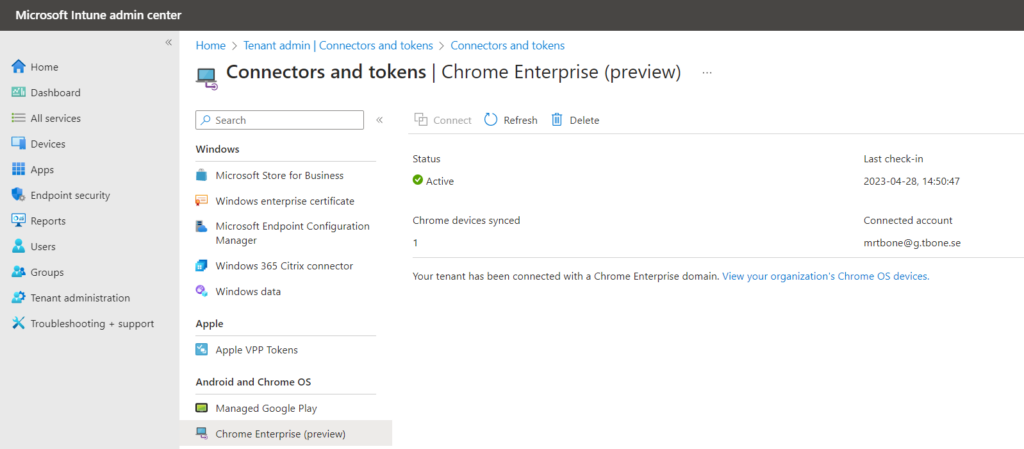Click the Delete trash icon
Image resolution: width=1024 pixels, height=449 pixels.
click(x=556, y=119)
